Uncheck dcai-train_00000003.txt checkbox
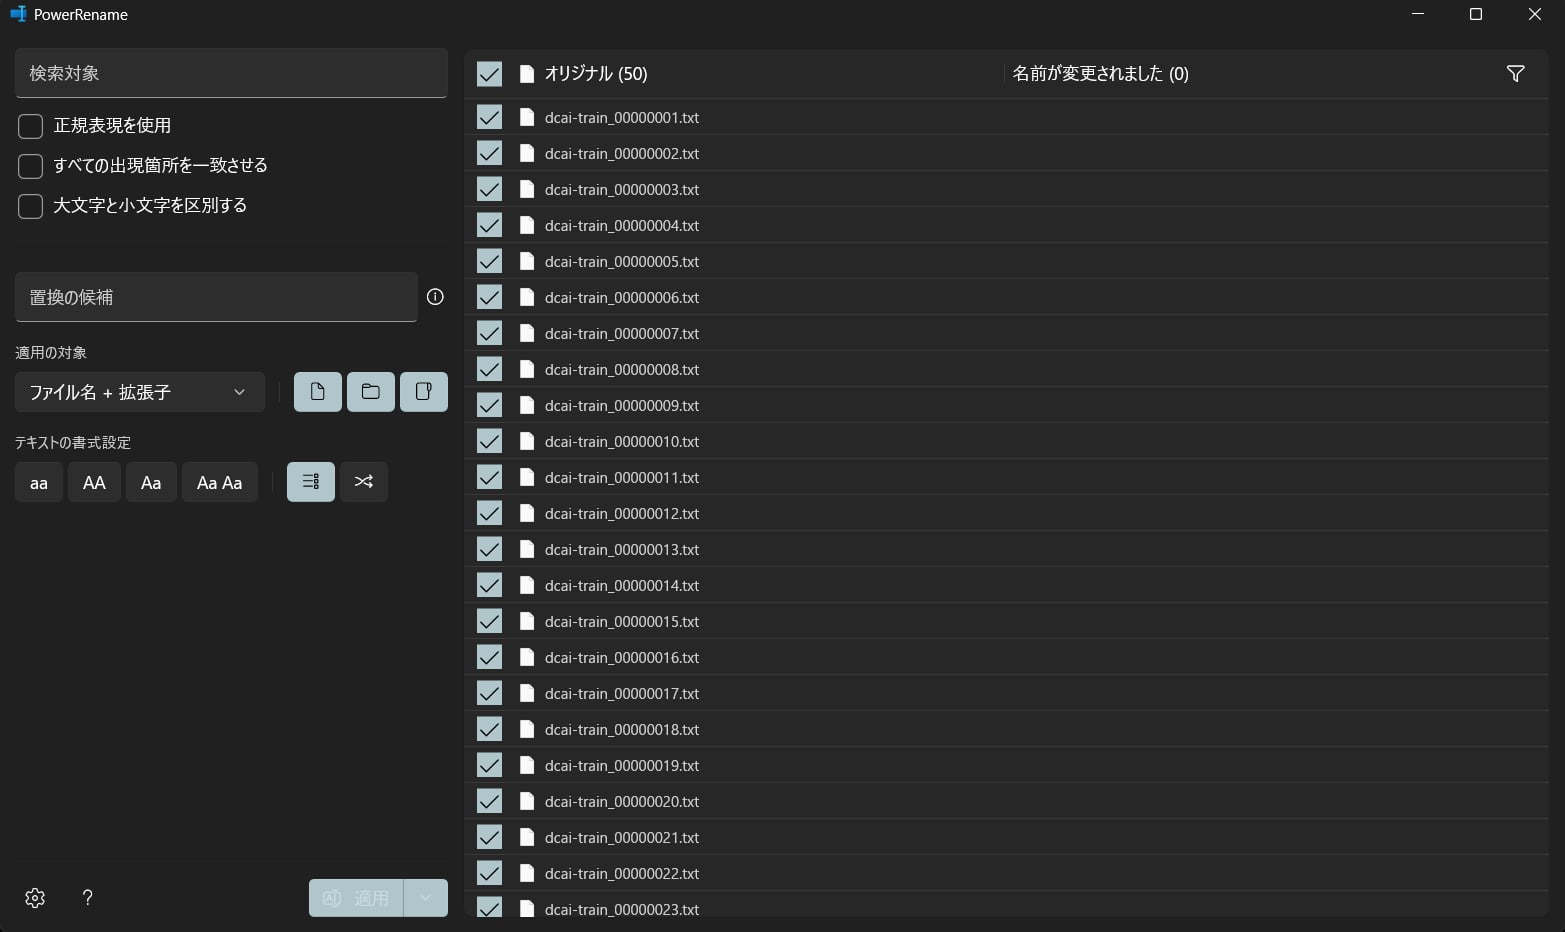 pyautogui.click(x=489, y=189)
